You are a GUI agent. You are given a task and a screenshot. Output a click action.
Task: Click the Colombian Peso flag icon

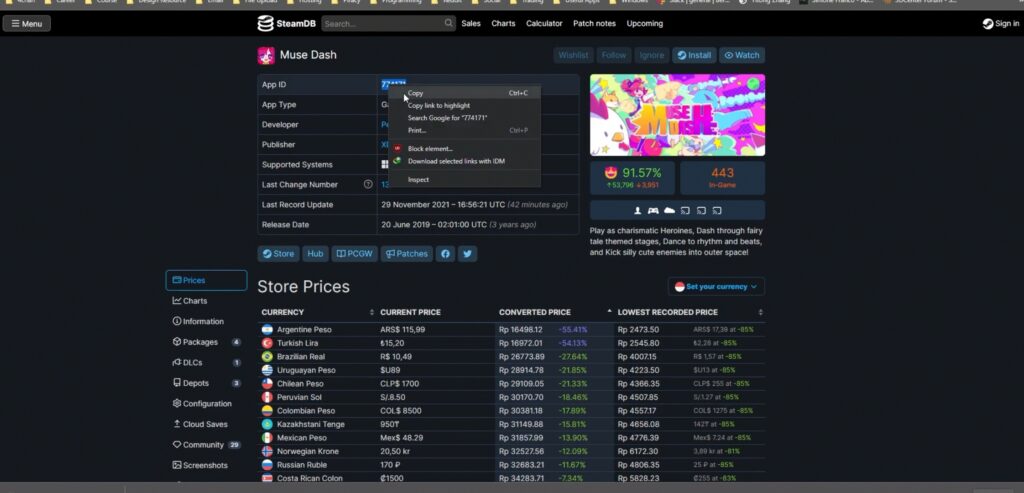[x=267, y=411]
